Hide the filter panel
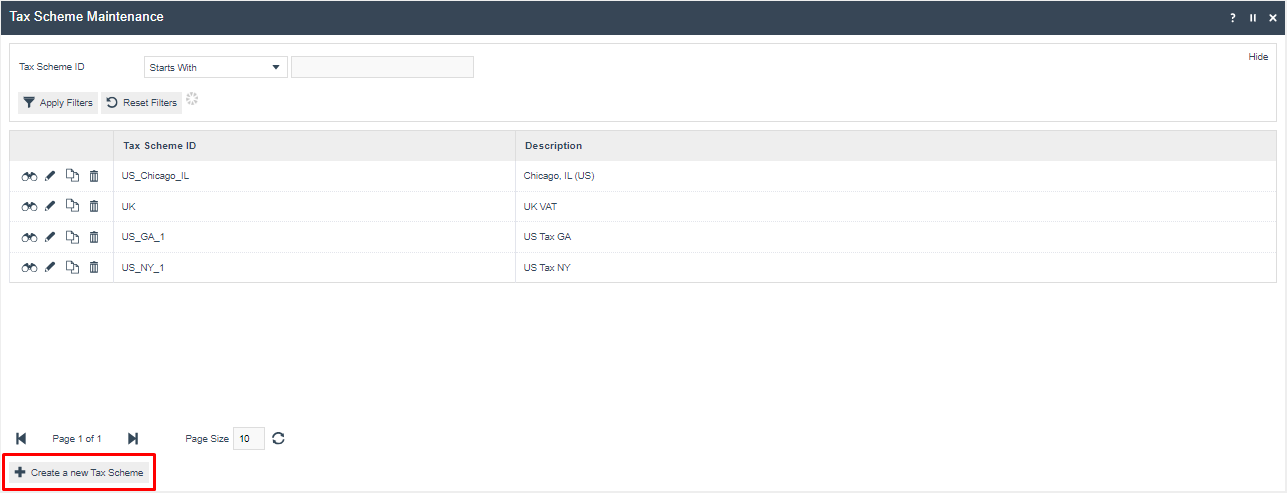 point(1258,57)
